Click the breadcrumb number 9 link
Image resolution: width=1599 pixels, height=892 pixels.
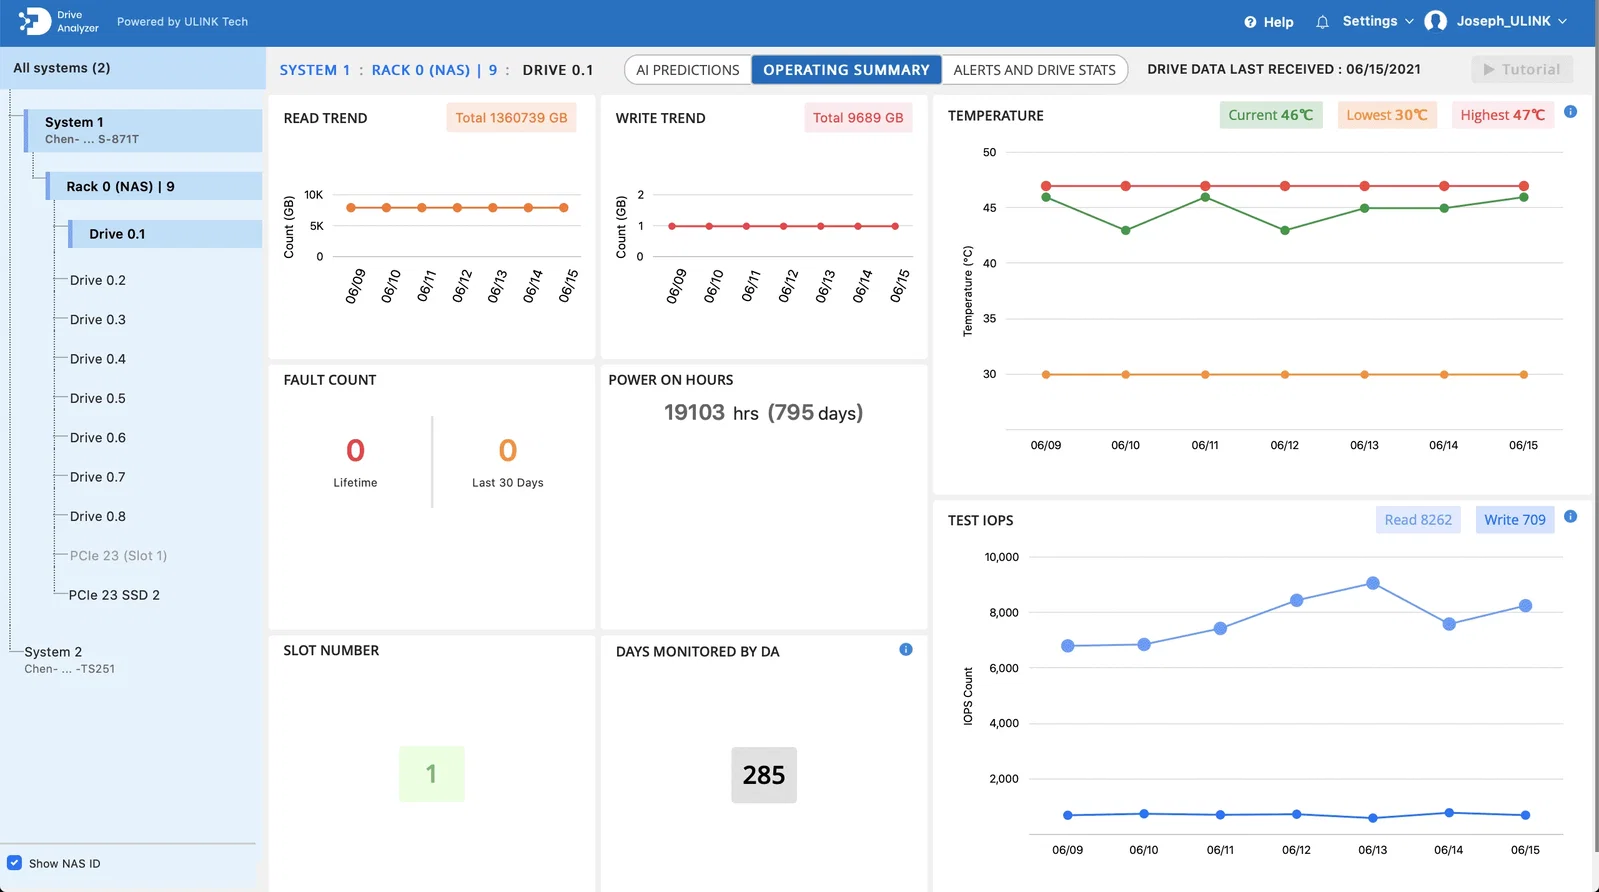[493, 70]
